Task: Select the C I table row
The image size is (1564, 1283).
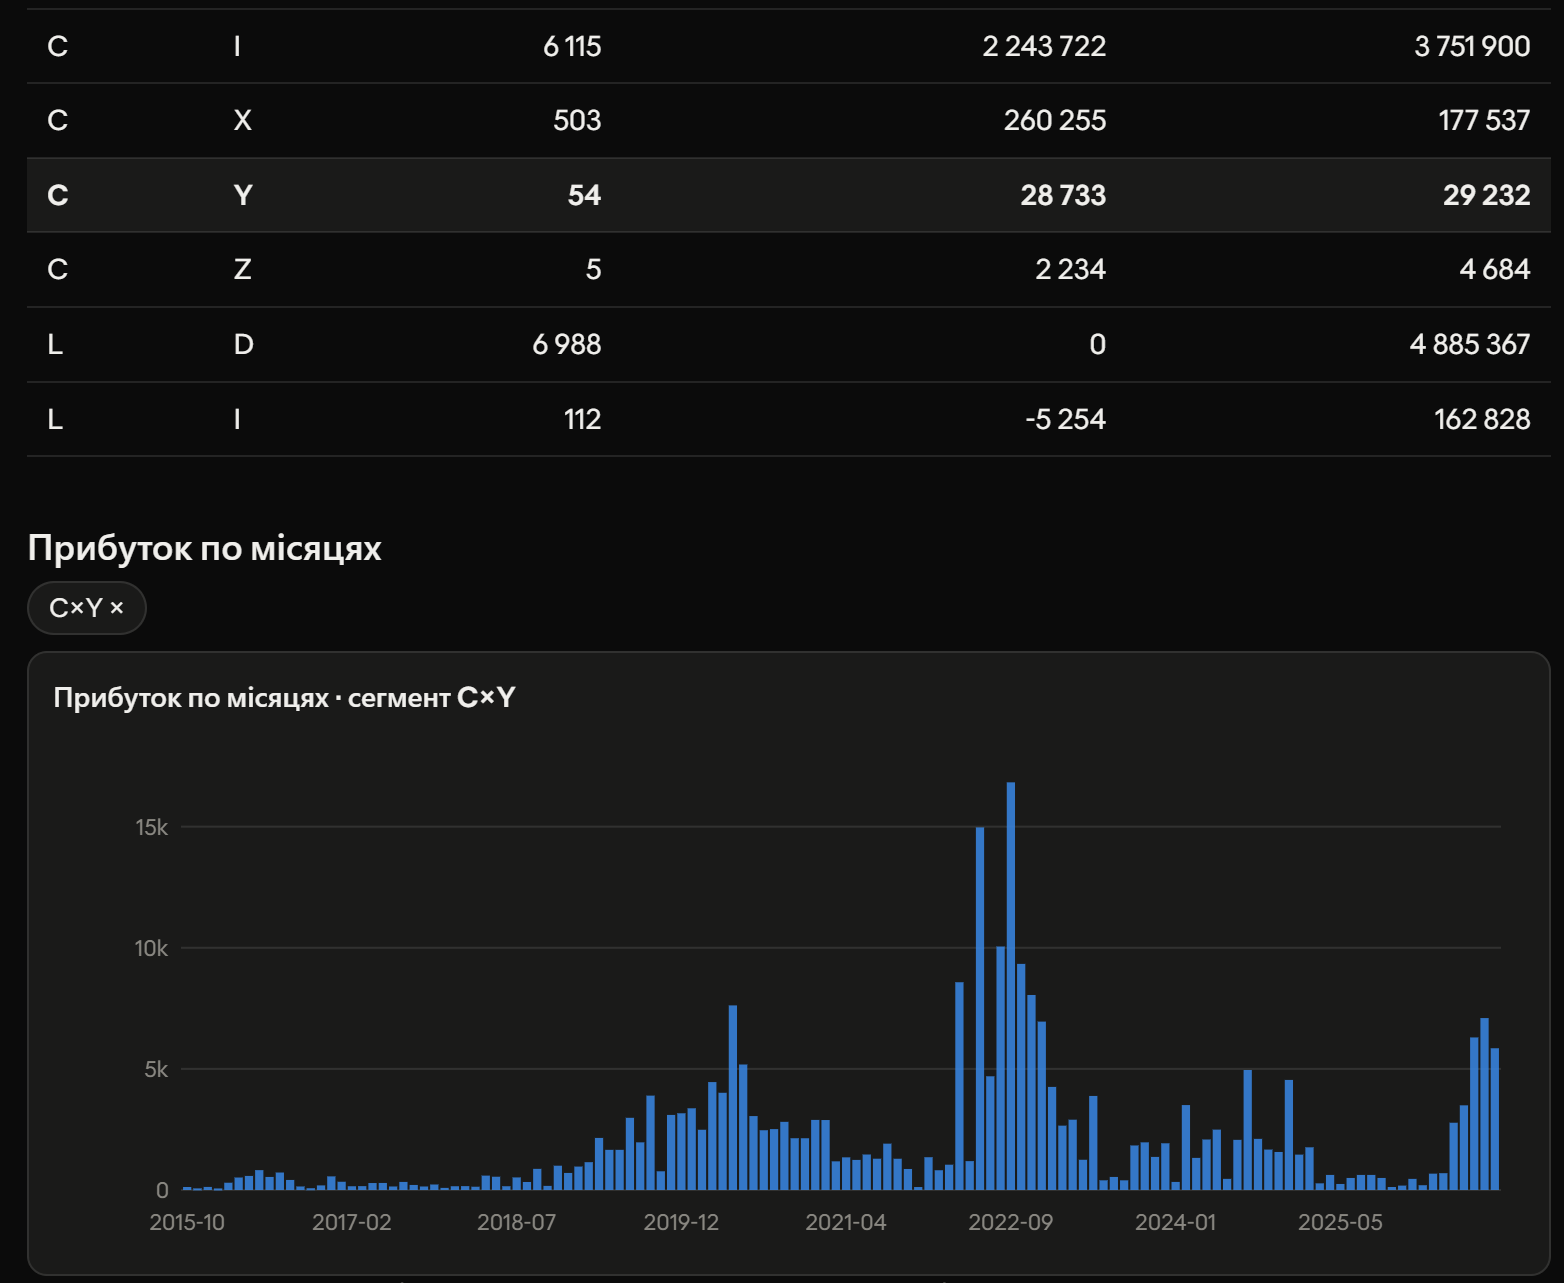Action: (x=788, y=46)
